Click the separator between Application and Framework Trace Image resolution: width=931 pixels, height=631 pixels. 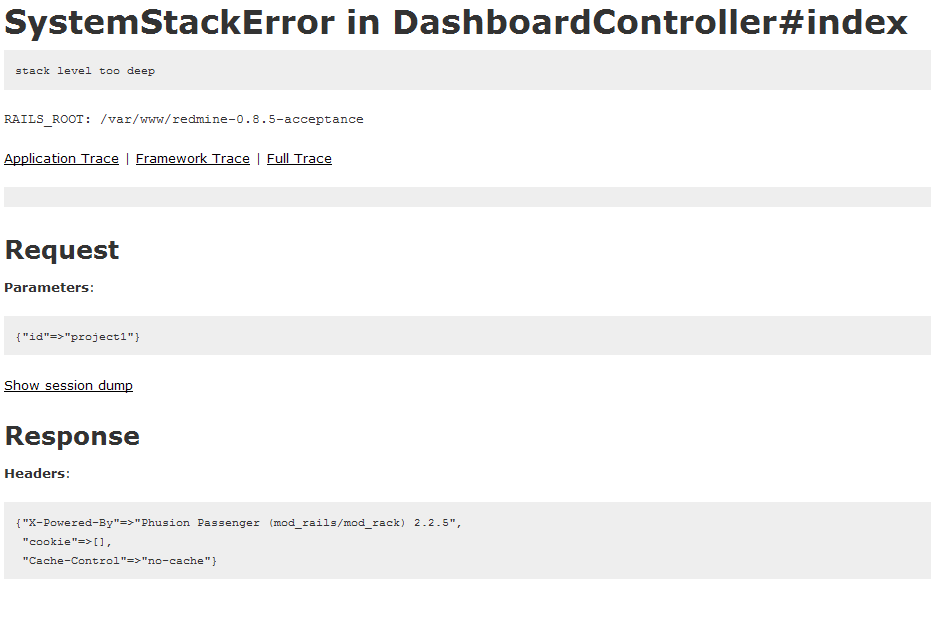point(127,159)
